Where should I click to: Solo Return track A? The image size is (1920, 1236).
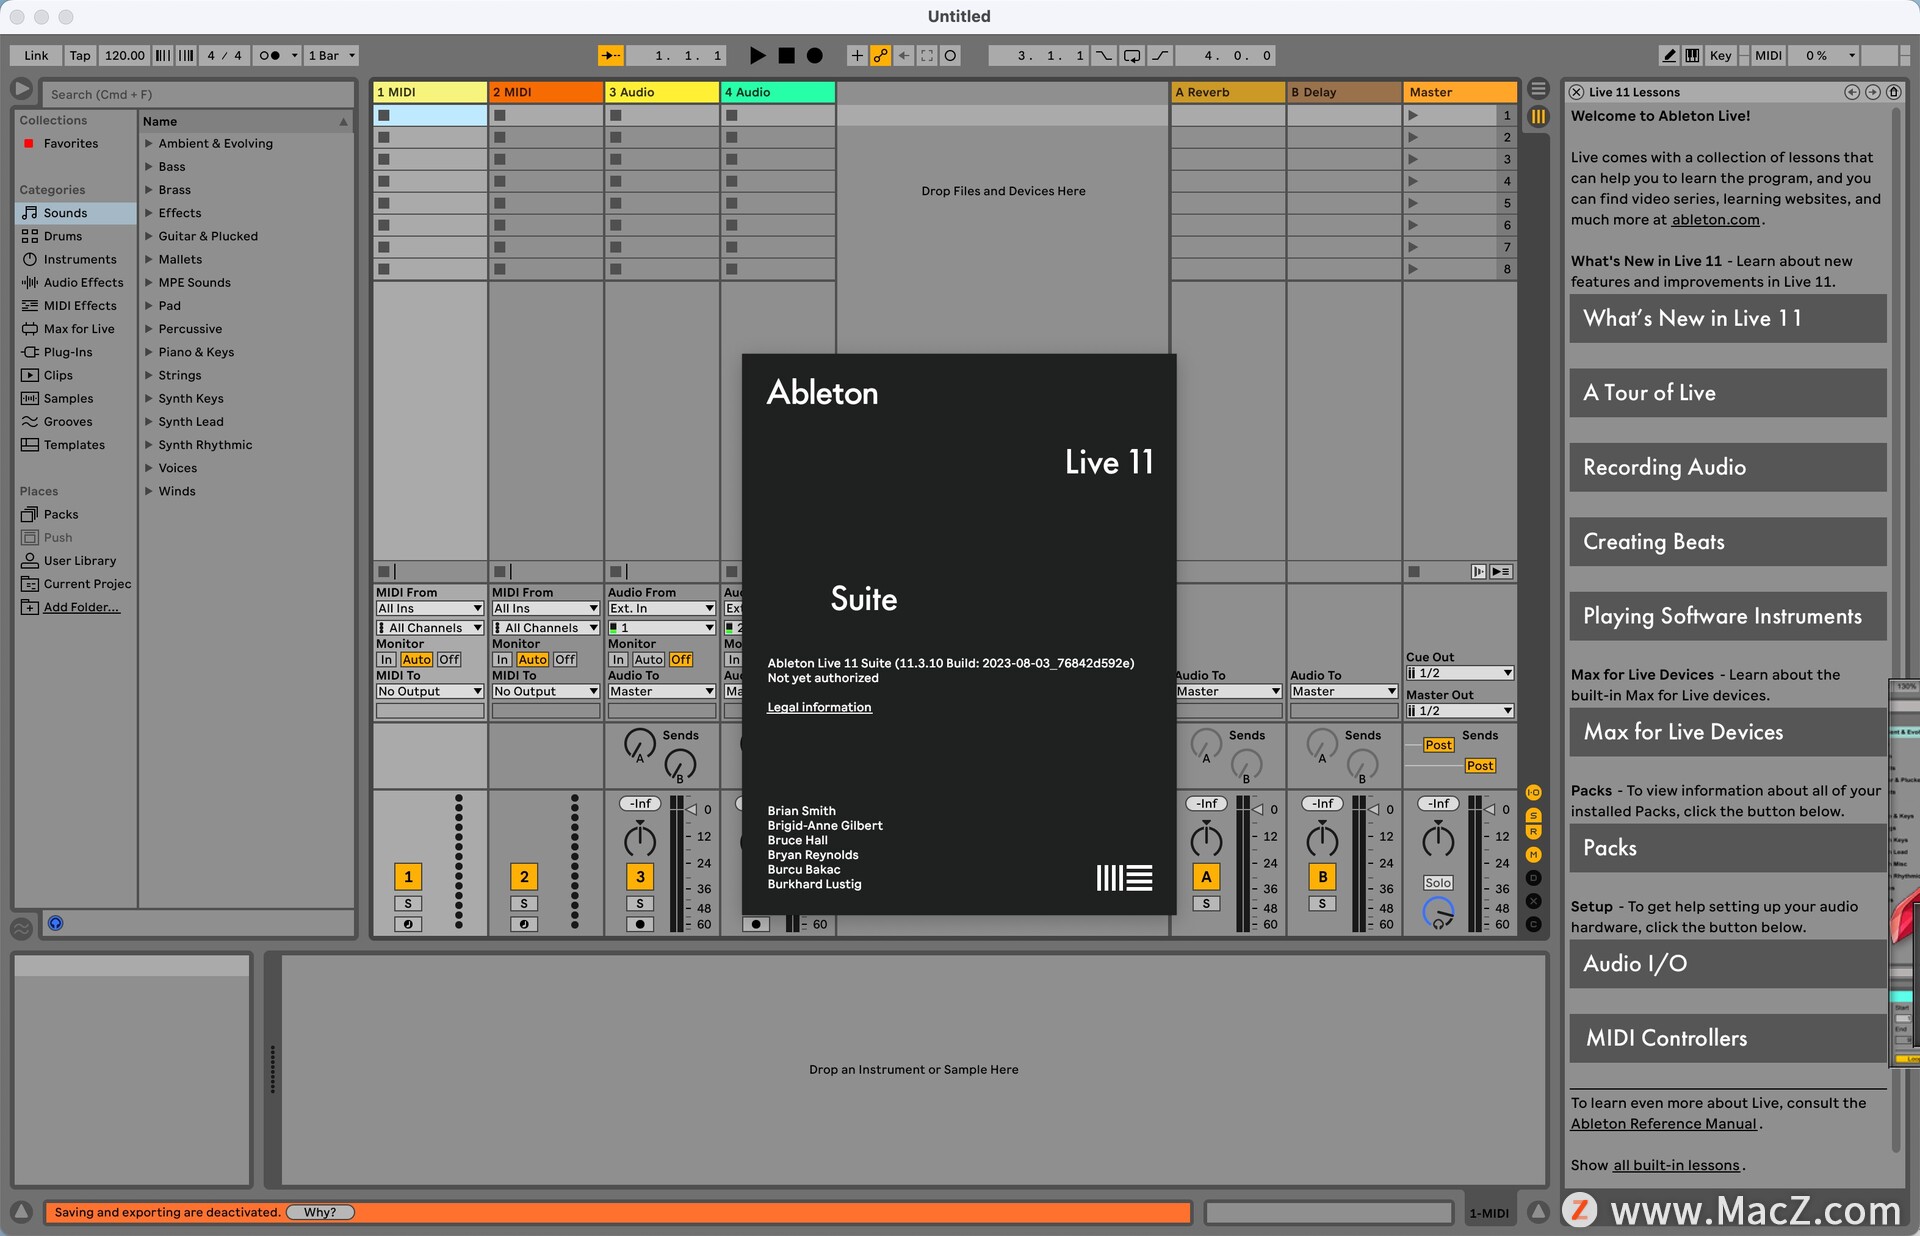click(x=1206, y=903)
